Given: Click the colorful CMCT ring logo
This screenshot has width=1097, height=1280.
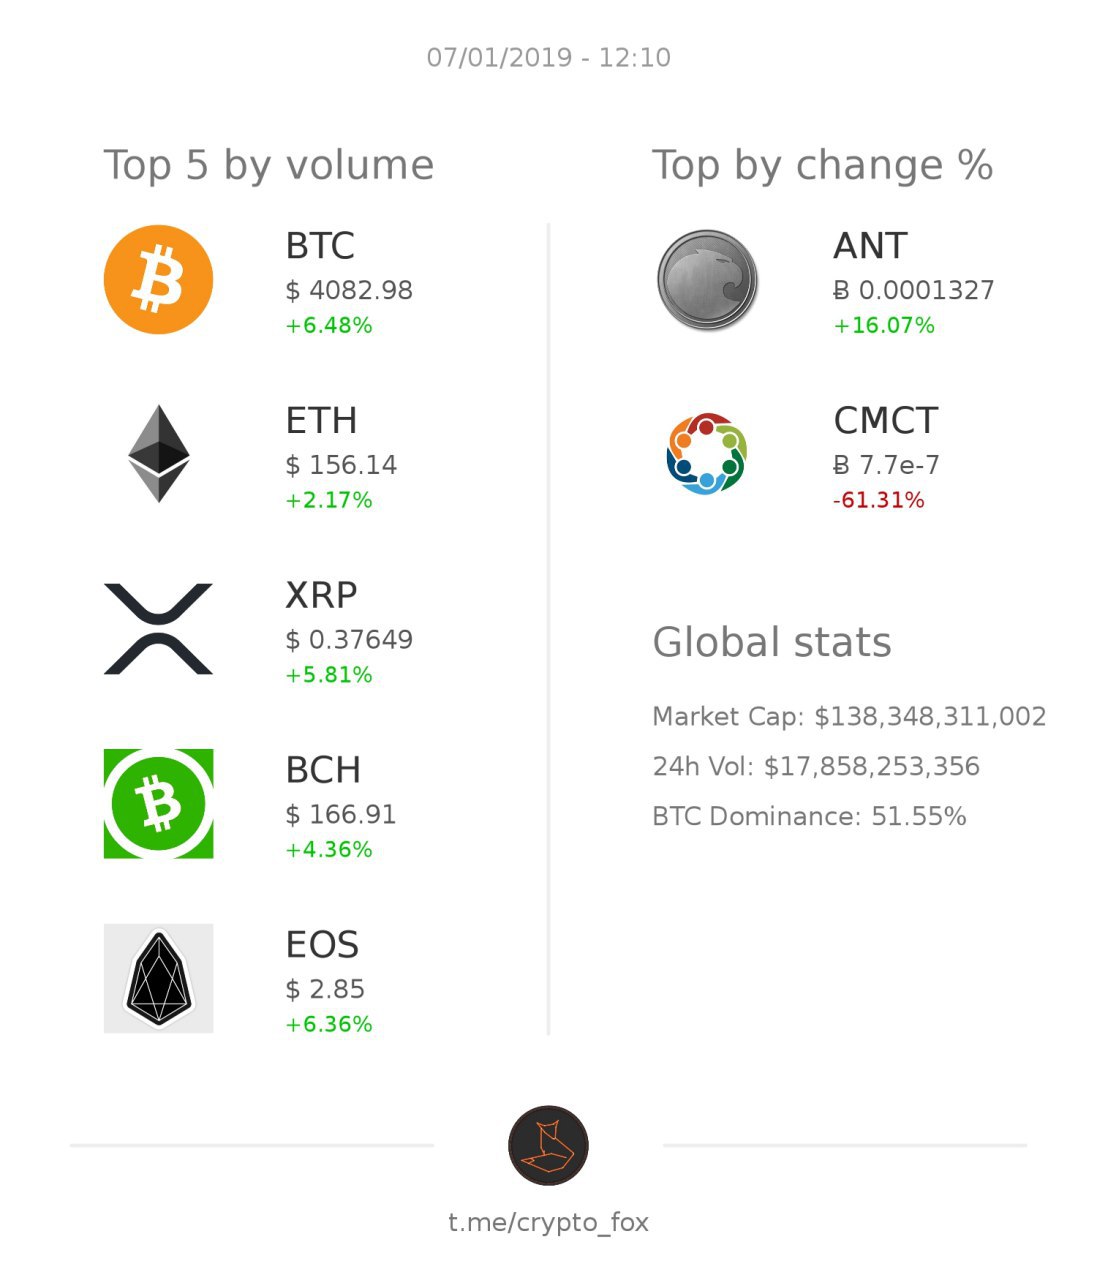Looking at the screenshot, I should pos(707,454).
